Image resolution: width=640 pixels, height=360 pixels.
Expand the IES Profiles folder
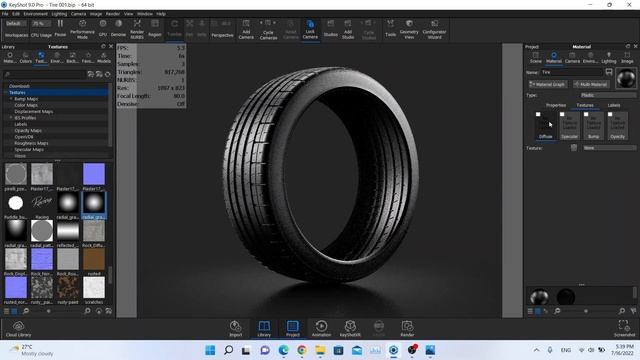(11, 118)
